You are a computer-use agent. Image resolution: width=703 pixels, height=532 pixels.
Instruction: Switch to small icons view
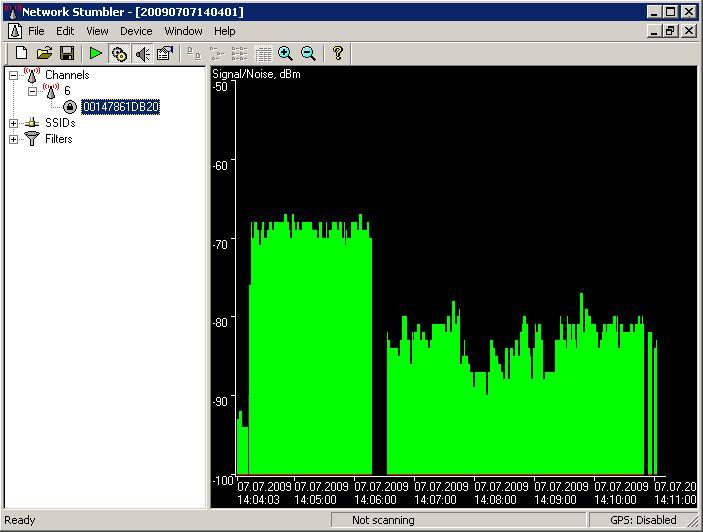pos(217,54)
